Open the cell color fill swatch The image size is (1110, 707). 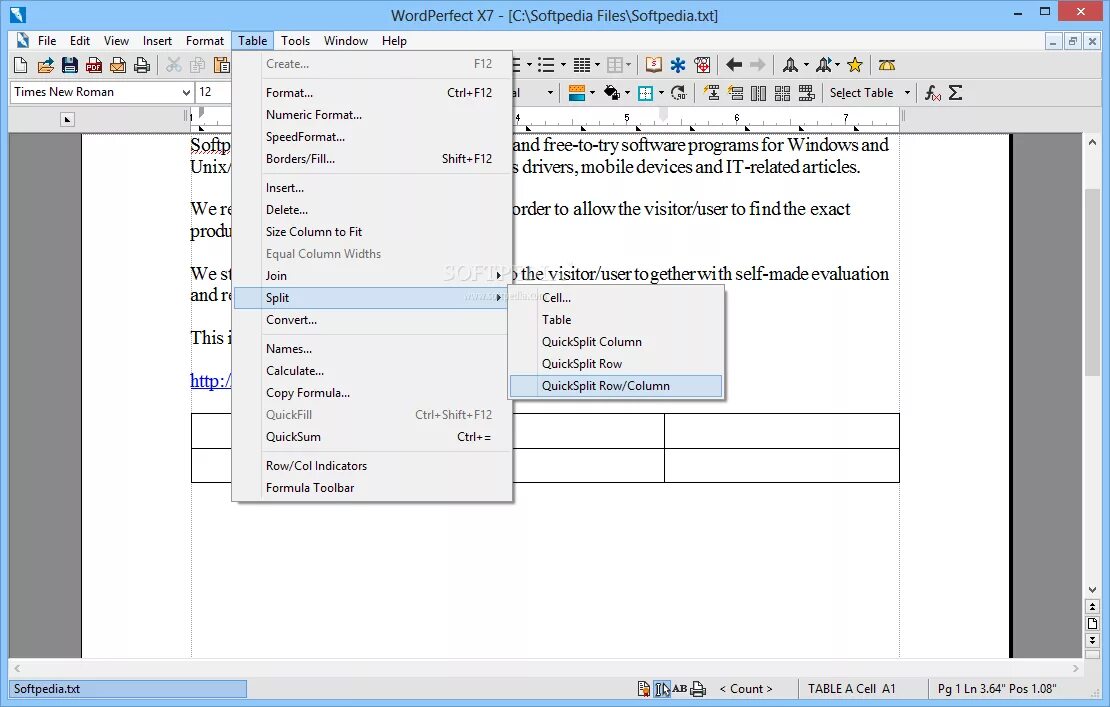[577, 93]
